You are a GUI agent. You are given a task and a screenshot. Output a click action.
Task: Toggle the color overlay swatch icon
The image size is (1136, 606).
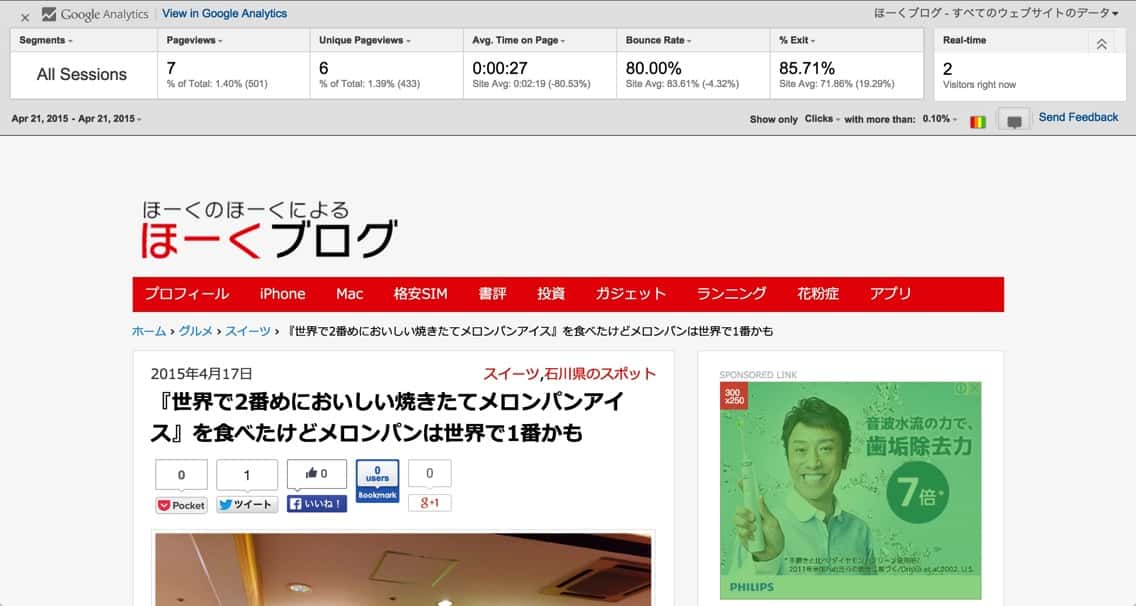pyautogui.click(x=978, y=122)
